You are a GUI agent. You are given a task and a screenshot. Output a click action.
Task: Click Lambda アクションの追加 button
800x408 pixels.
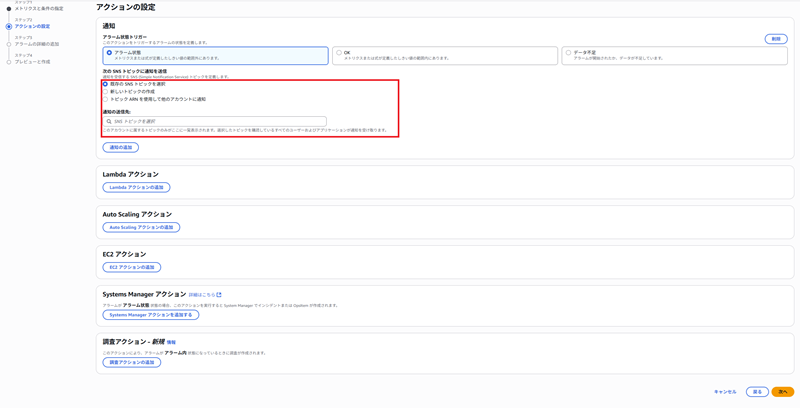coord(136,187)
